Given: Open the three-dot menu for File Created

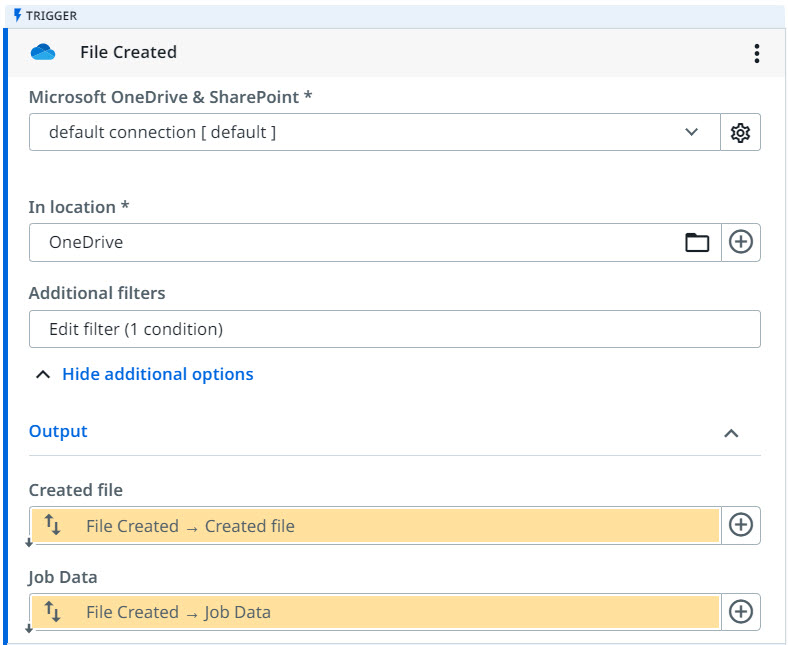Looking at the screenshot, I should coord(757,53).
